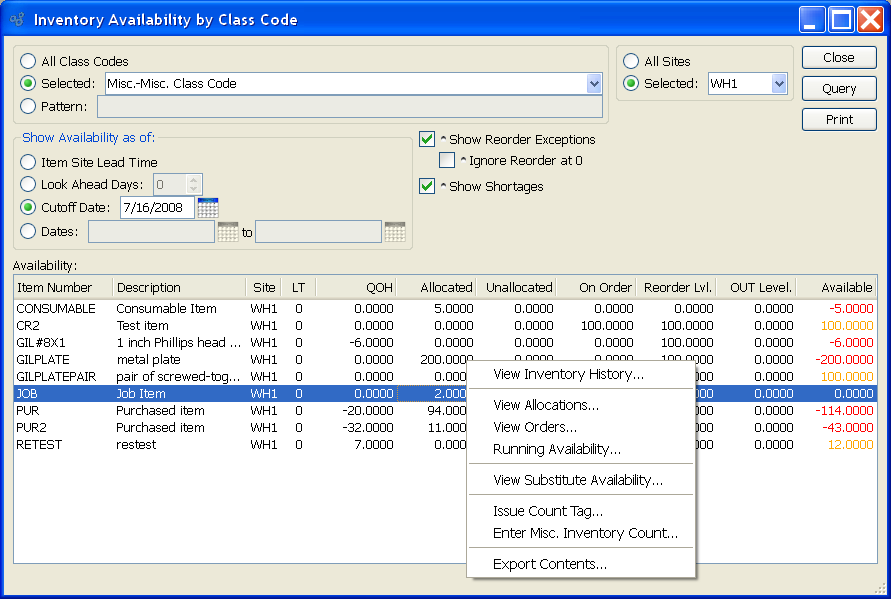Toggle the Ignore Reorder at 0 checkbox

coord(447,160)
